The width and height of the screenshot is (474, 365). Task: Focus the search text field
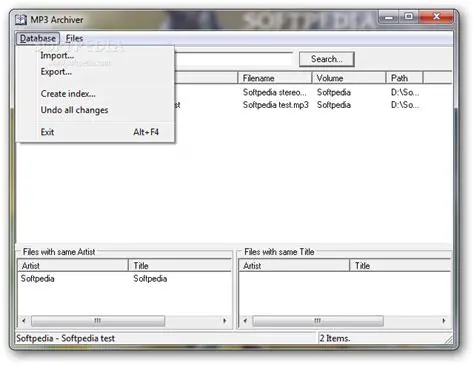[x=233, y=59]
